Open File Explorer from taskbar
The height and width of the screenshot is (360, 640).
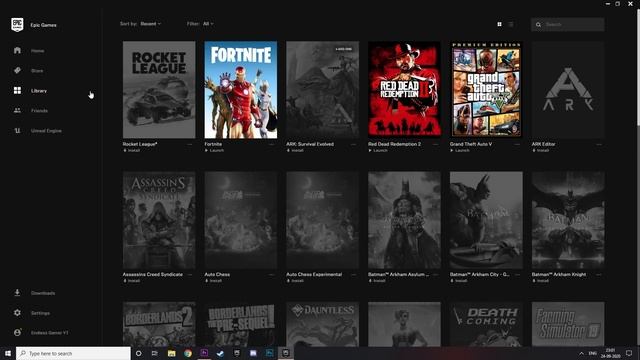tap(171, 353)
